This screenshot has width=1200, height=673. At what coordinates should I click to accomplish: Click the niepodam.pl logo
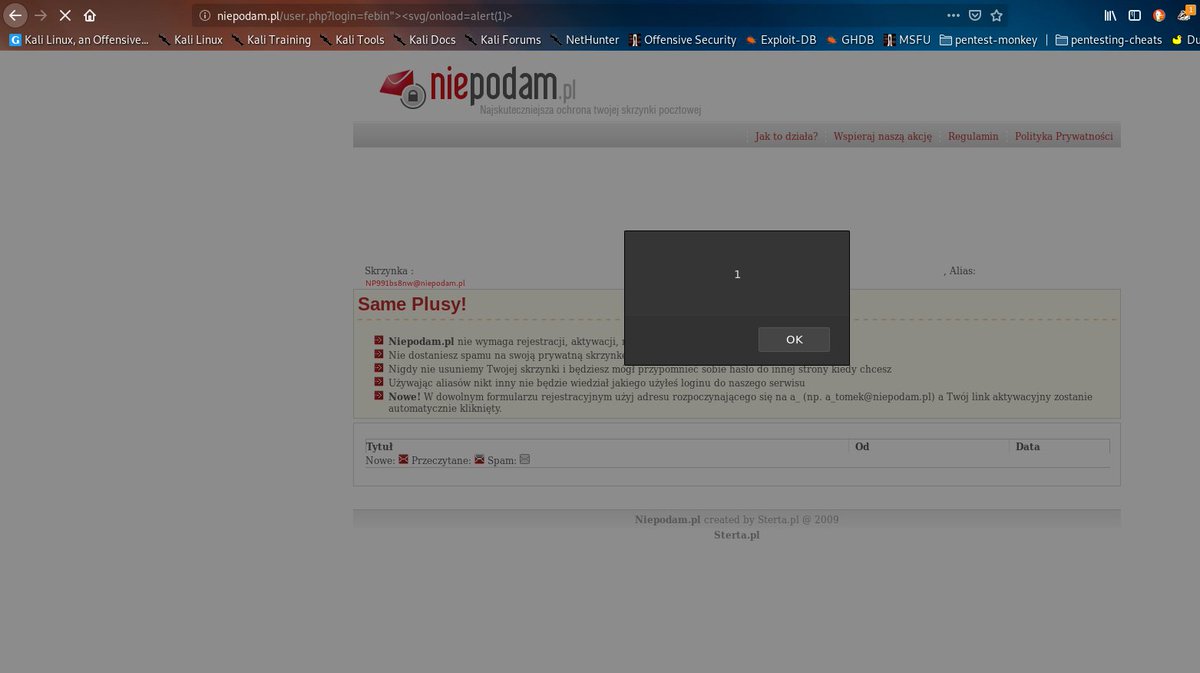pos(479,87)
